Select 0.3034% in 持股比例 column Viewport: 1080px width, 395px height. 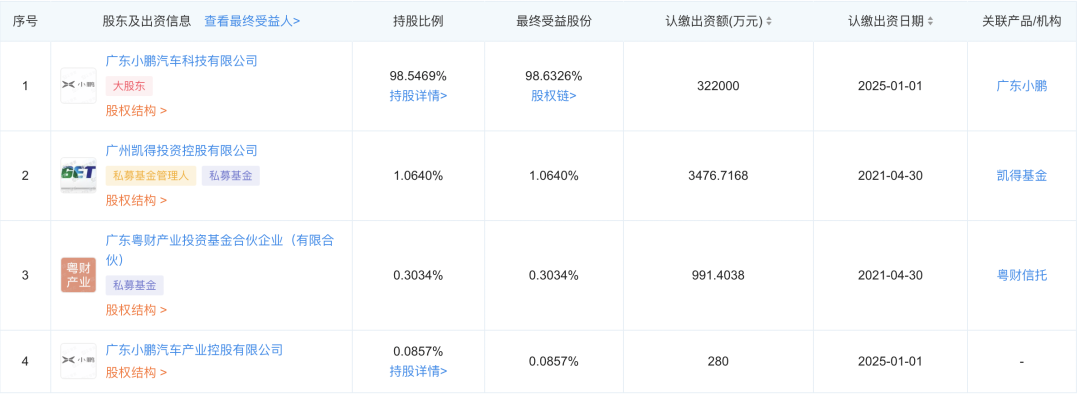tap(418, 276)
